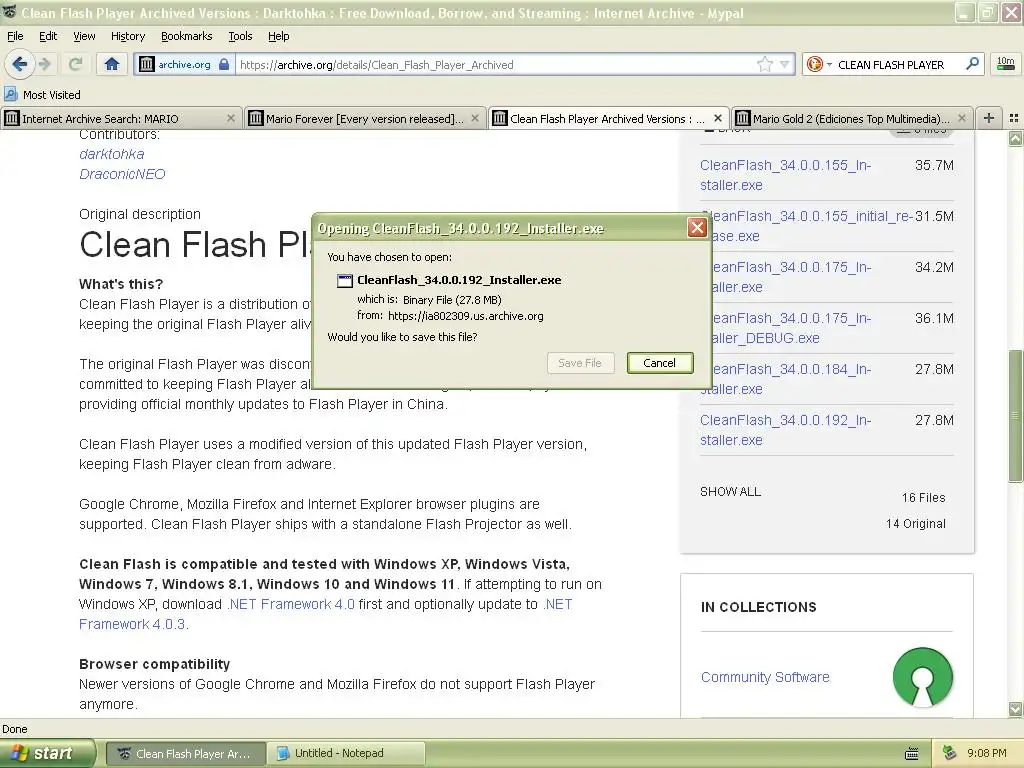
Task: Click the vertical scrollbar thumb
Action: click(1015, 416)
